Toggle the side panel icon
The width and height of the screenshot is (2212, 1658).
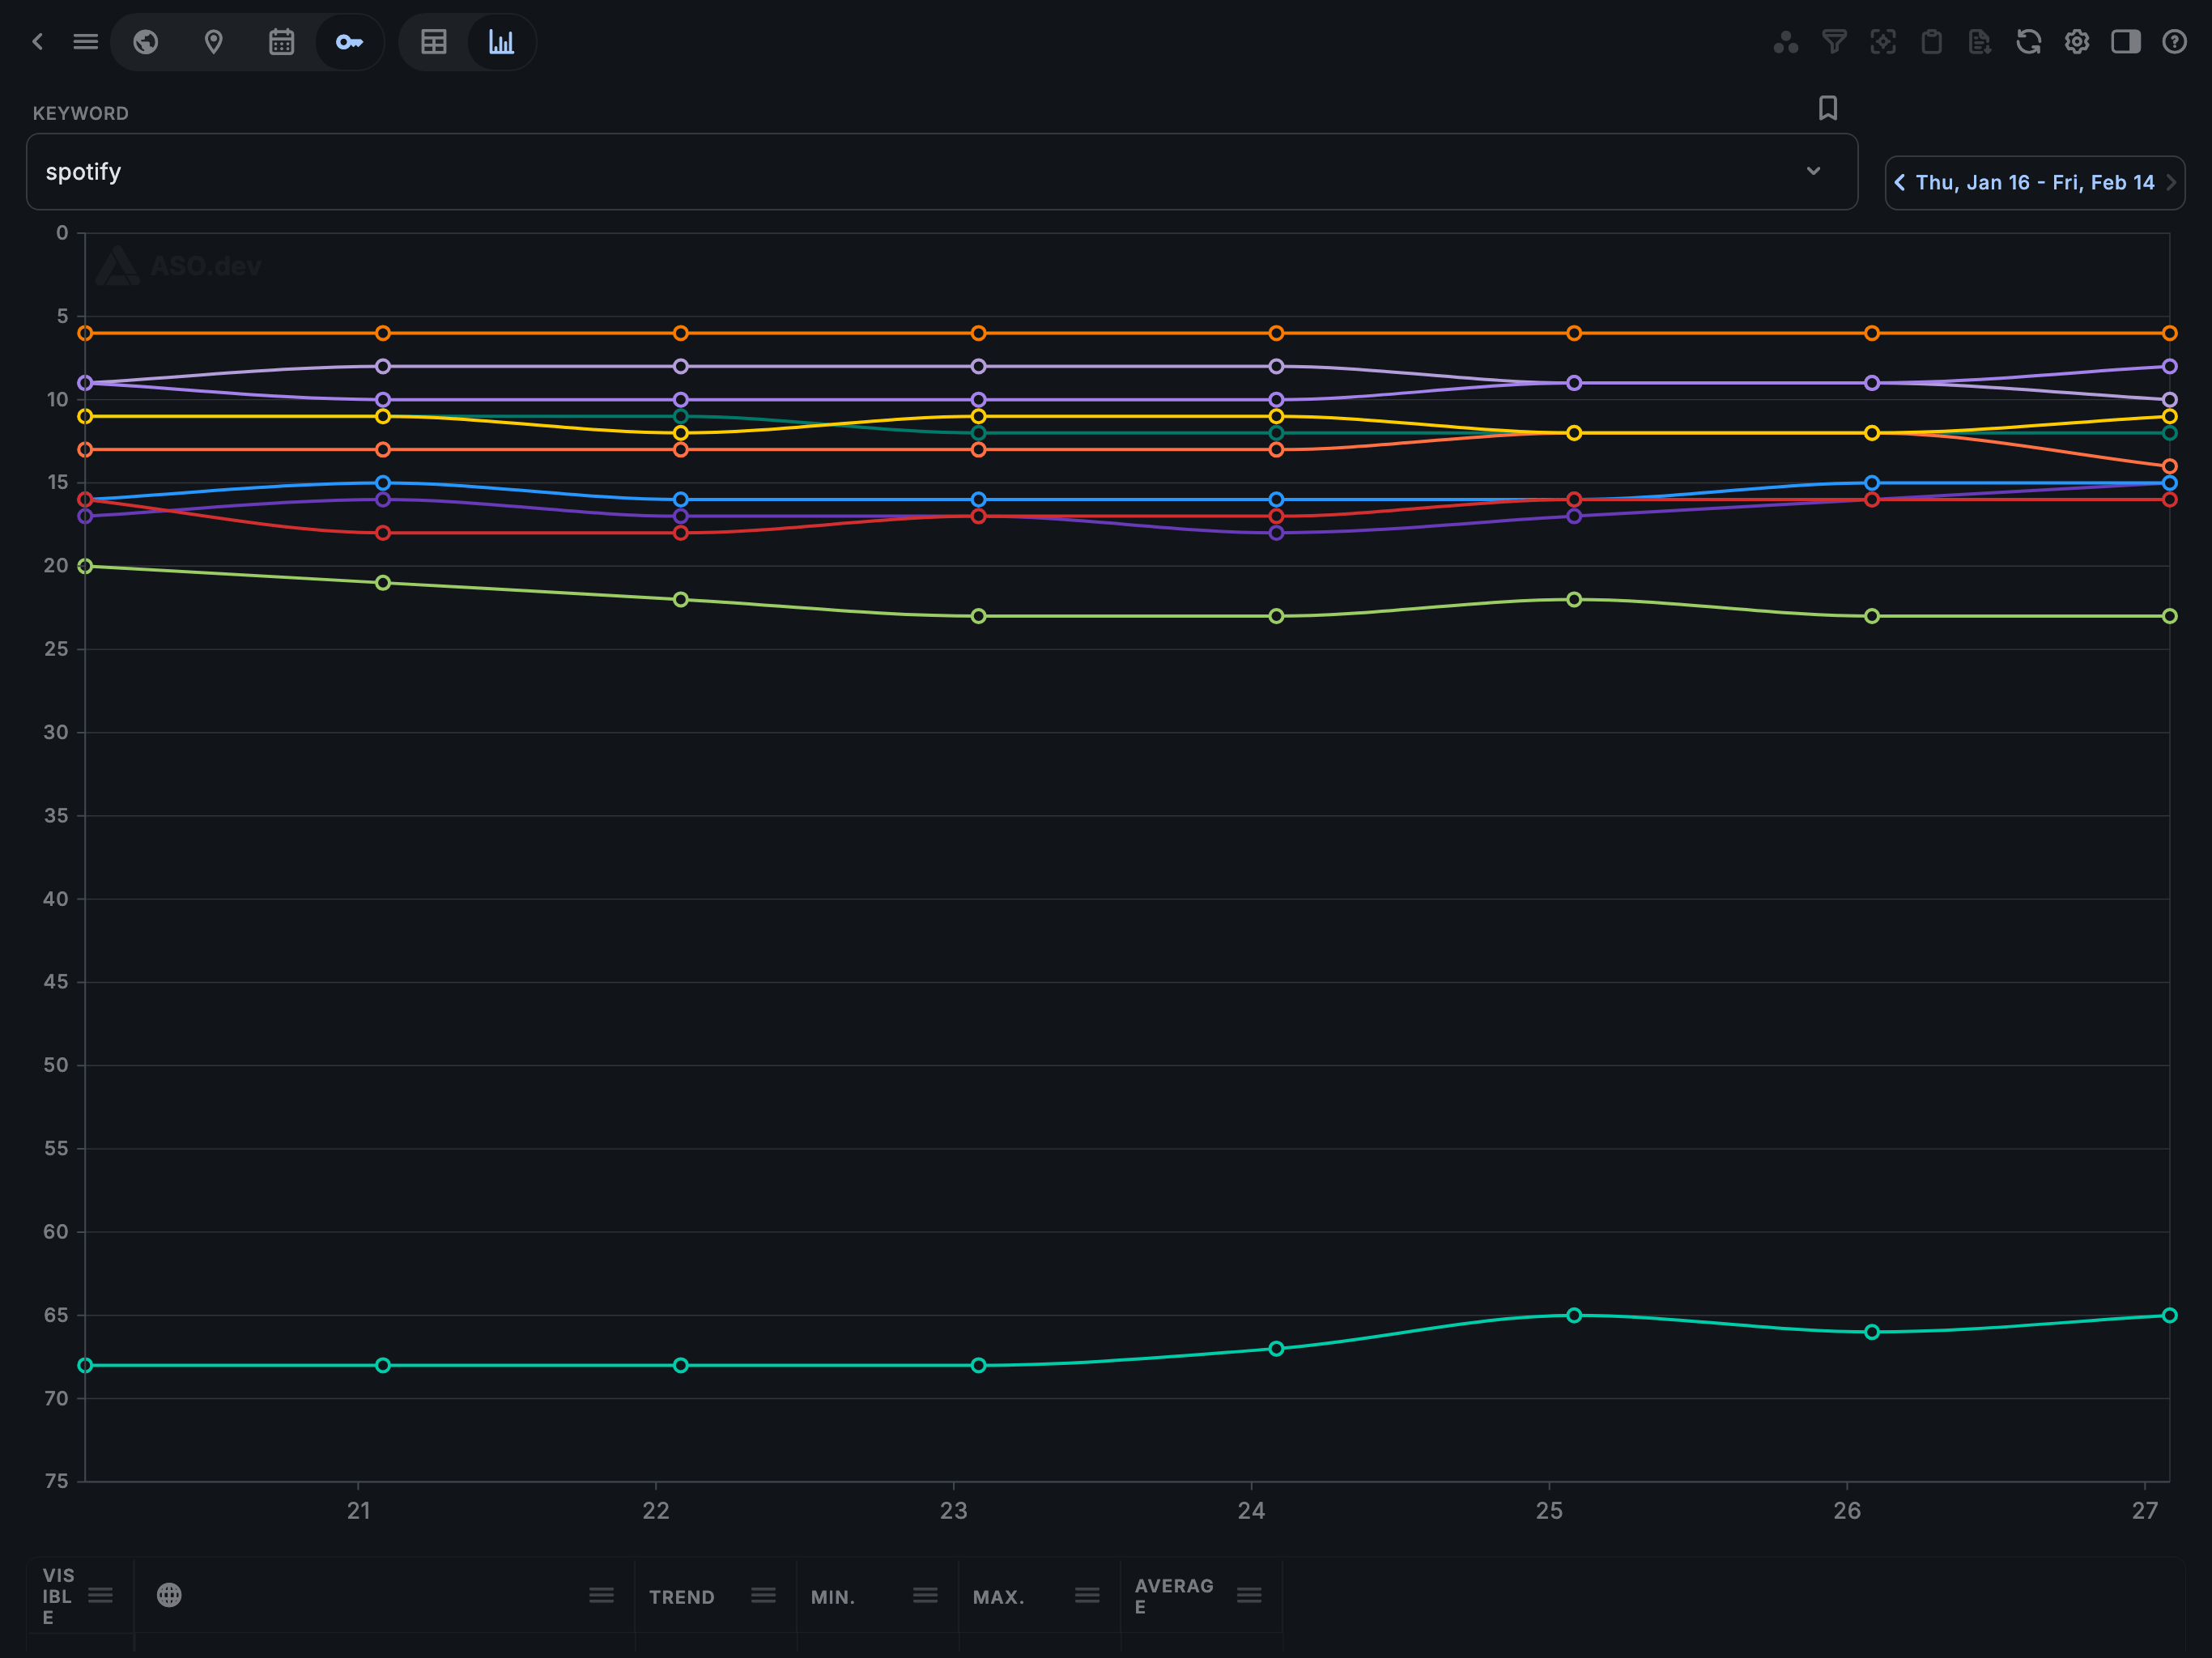(x=2125, y=42)
